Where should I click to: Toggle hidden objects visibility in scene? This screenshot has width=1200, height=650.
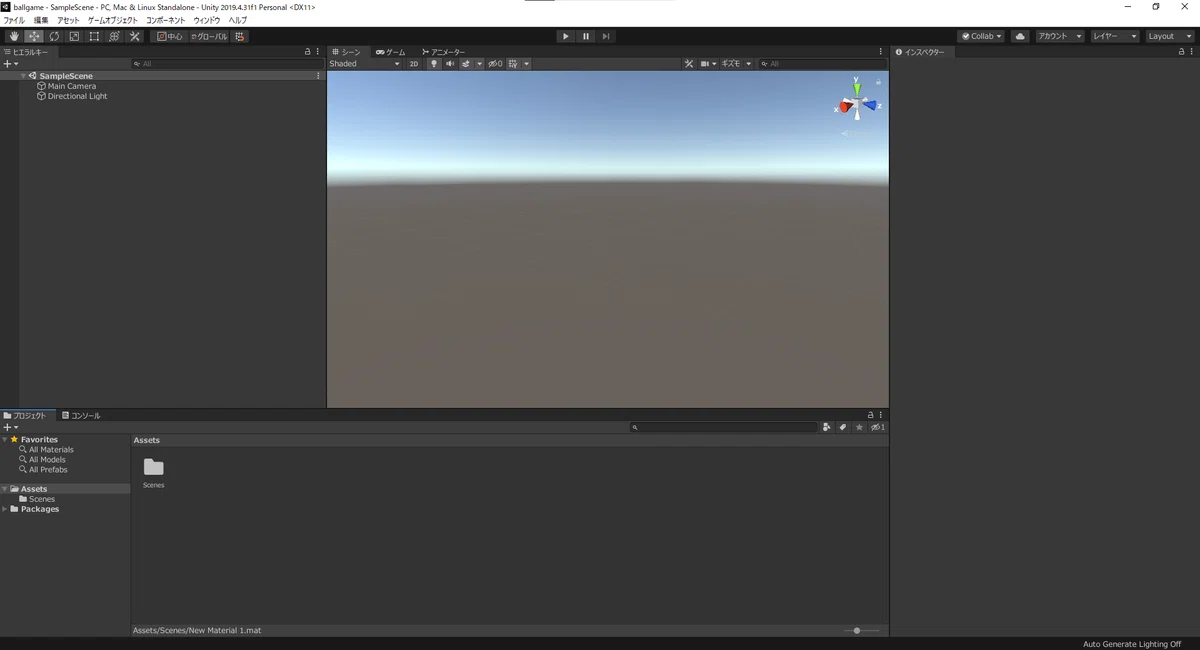(x=495, y=64)
